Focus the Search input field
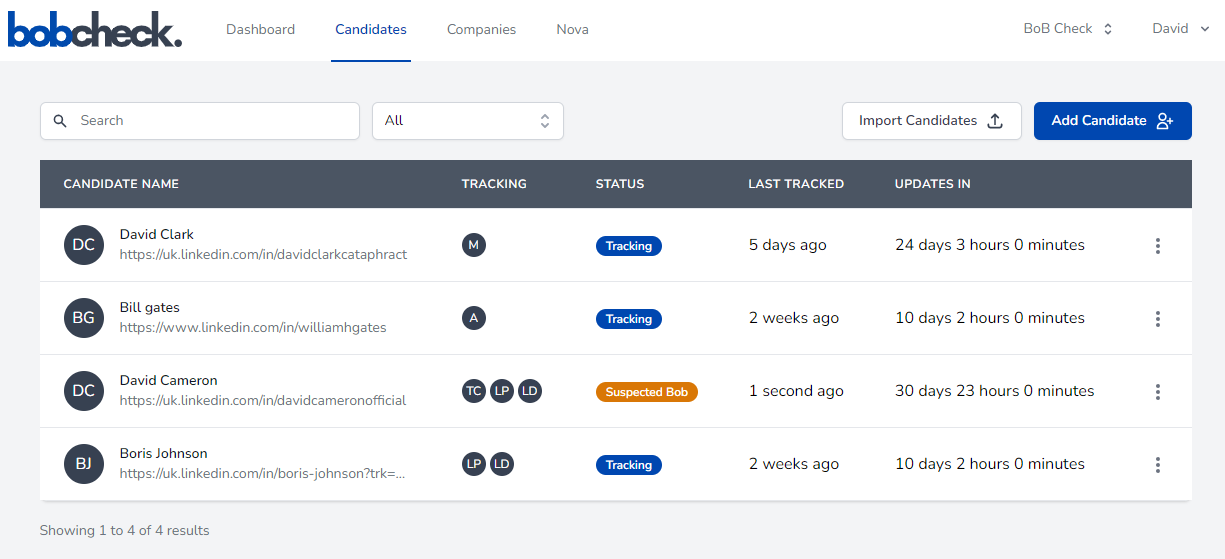 pos(200,121)
